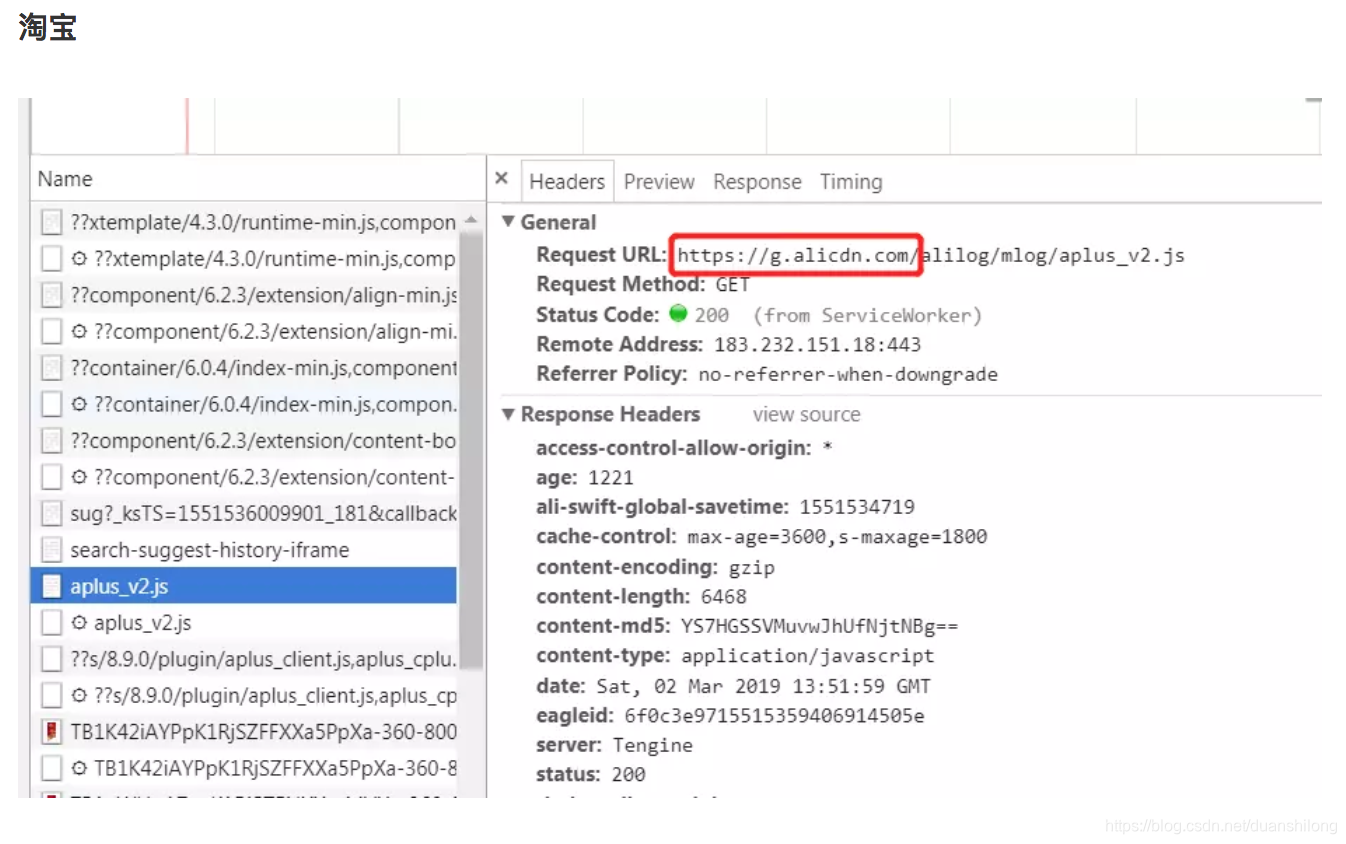
Task: Select the search-suggest-history-iframe request
Action: pos(244,550)
